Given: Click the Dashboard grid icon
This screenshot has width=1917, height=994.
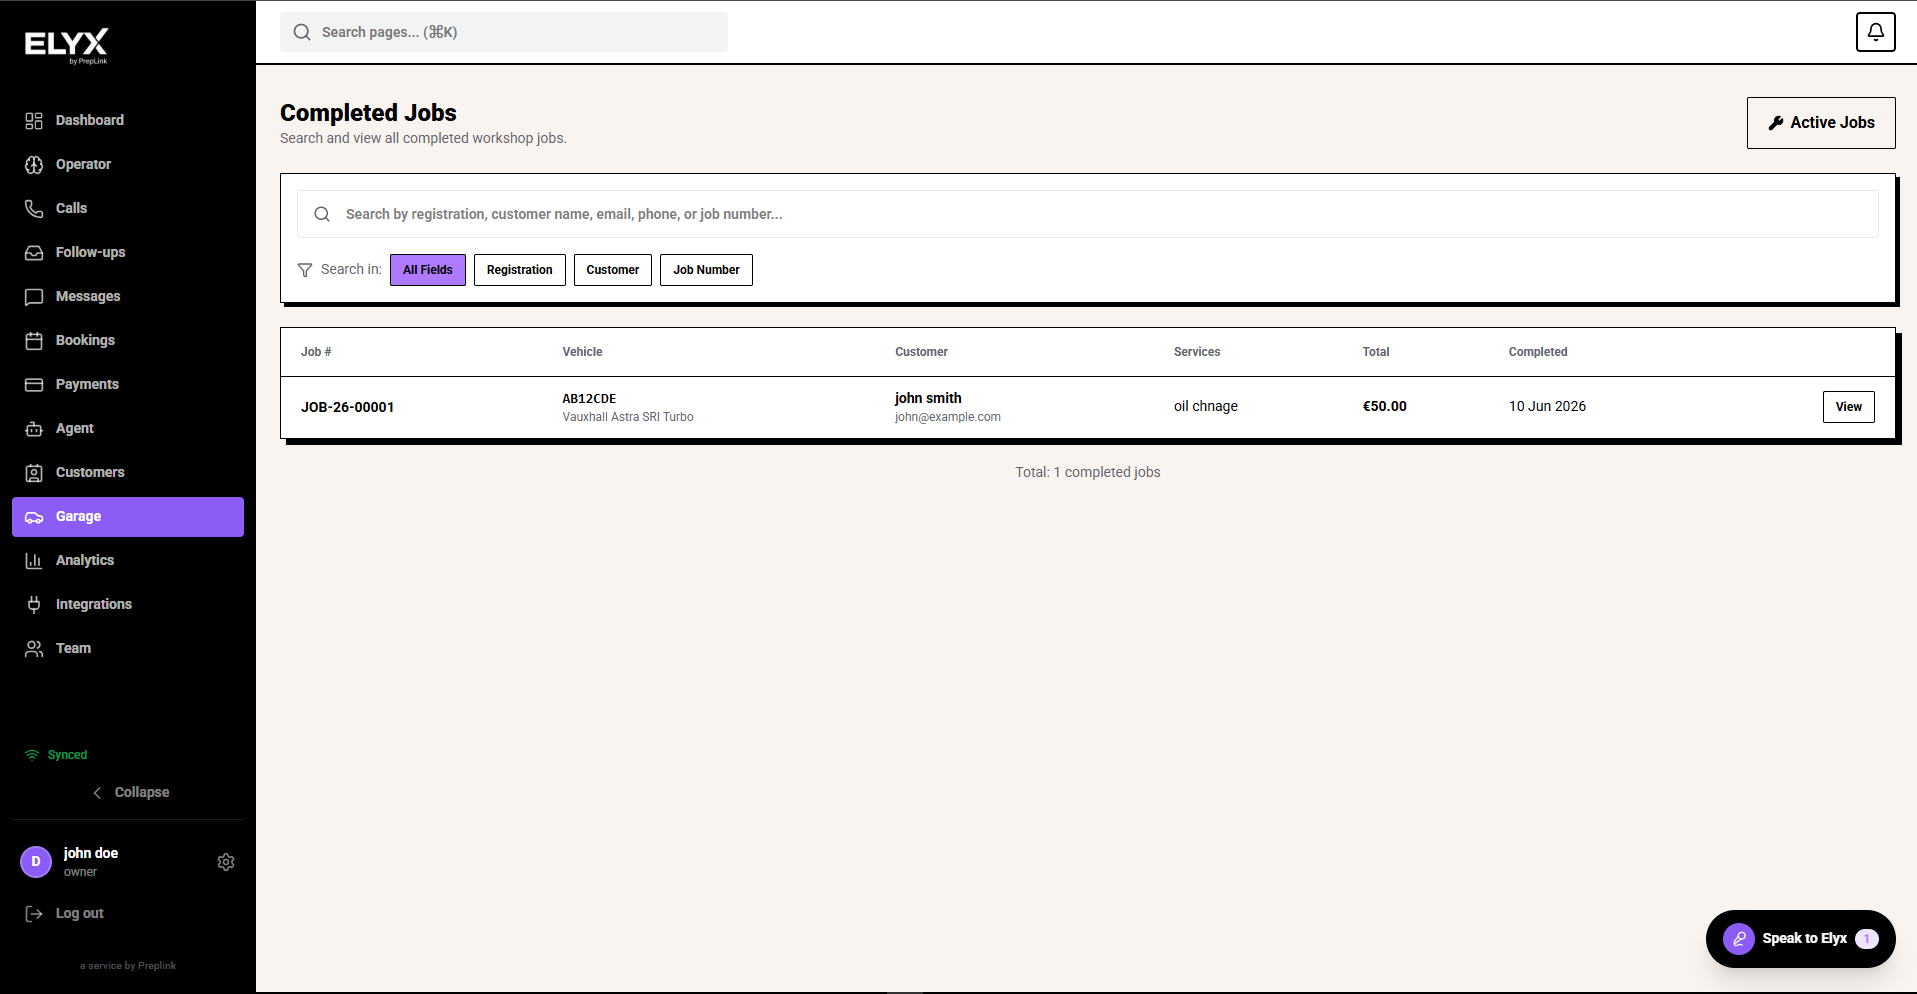Looking at the screenshot, I should tap(34, 120).
